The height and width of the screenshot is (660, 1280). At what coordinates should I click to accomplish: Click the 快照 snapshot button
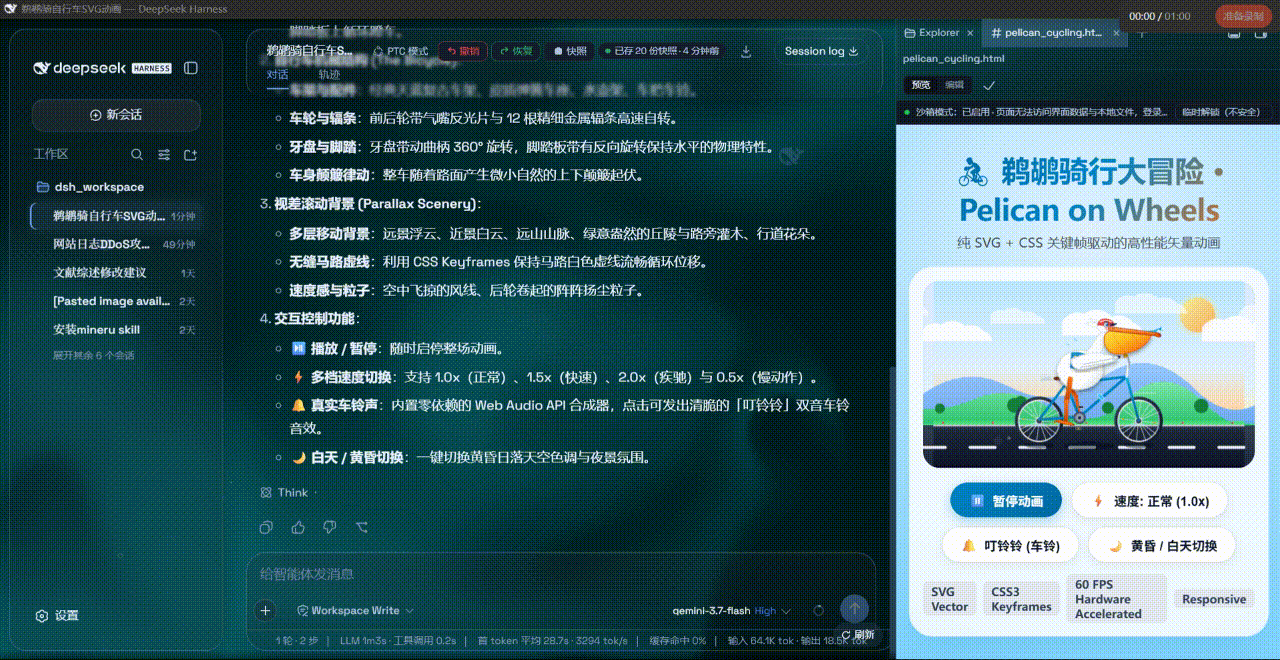(x=571, y=51)
